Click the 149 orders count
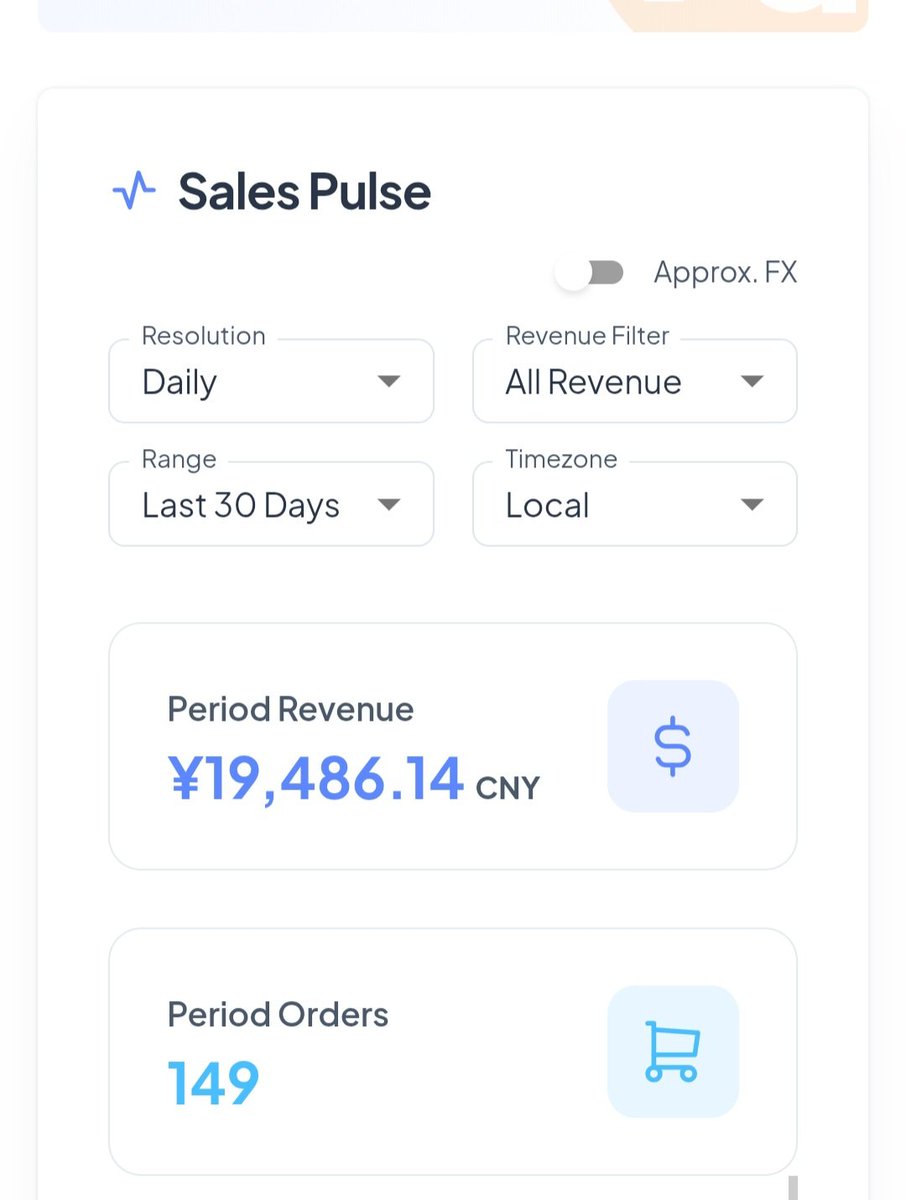906x1200 pixels. tap(213, 1083)
